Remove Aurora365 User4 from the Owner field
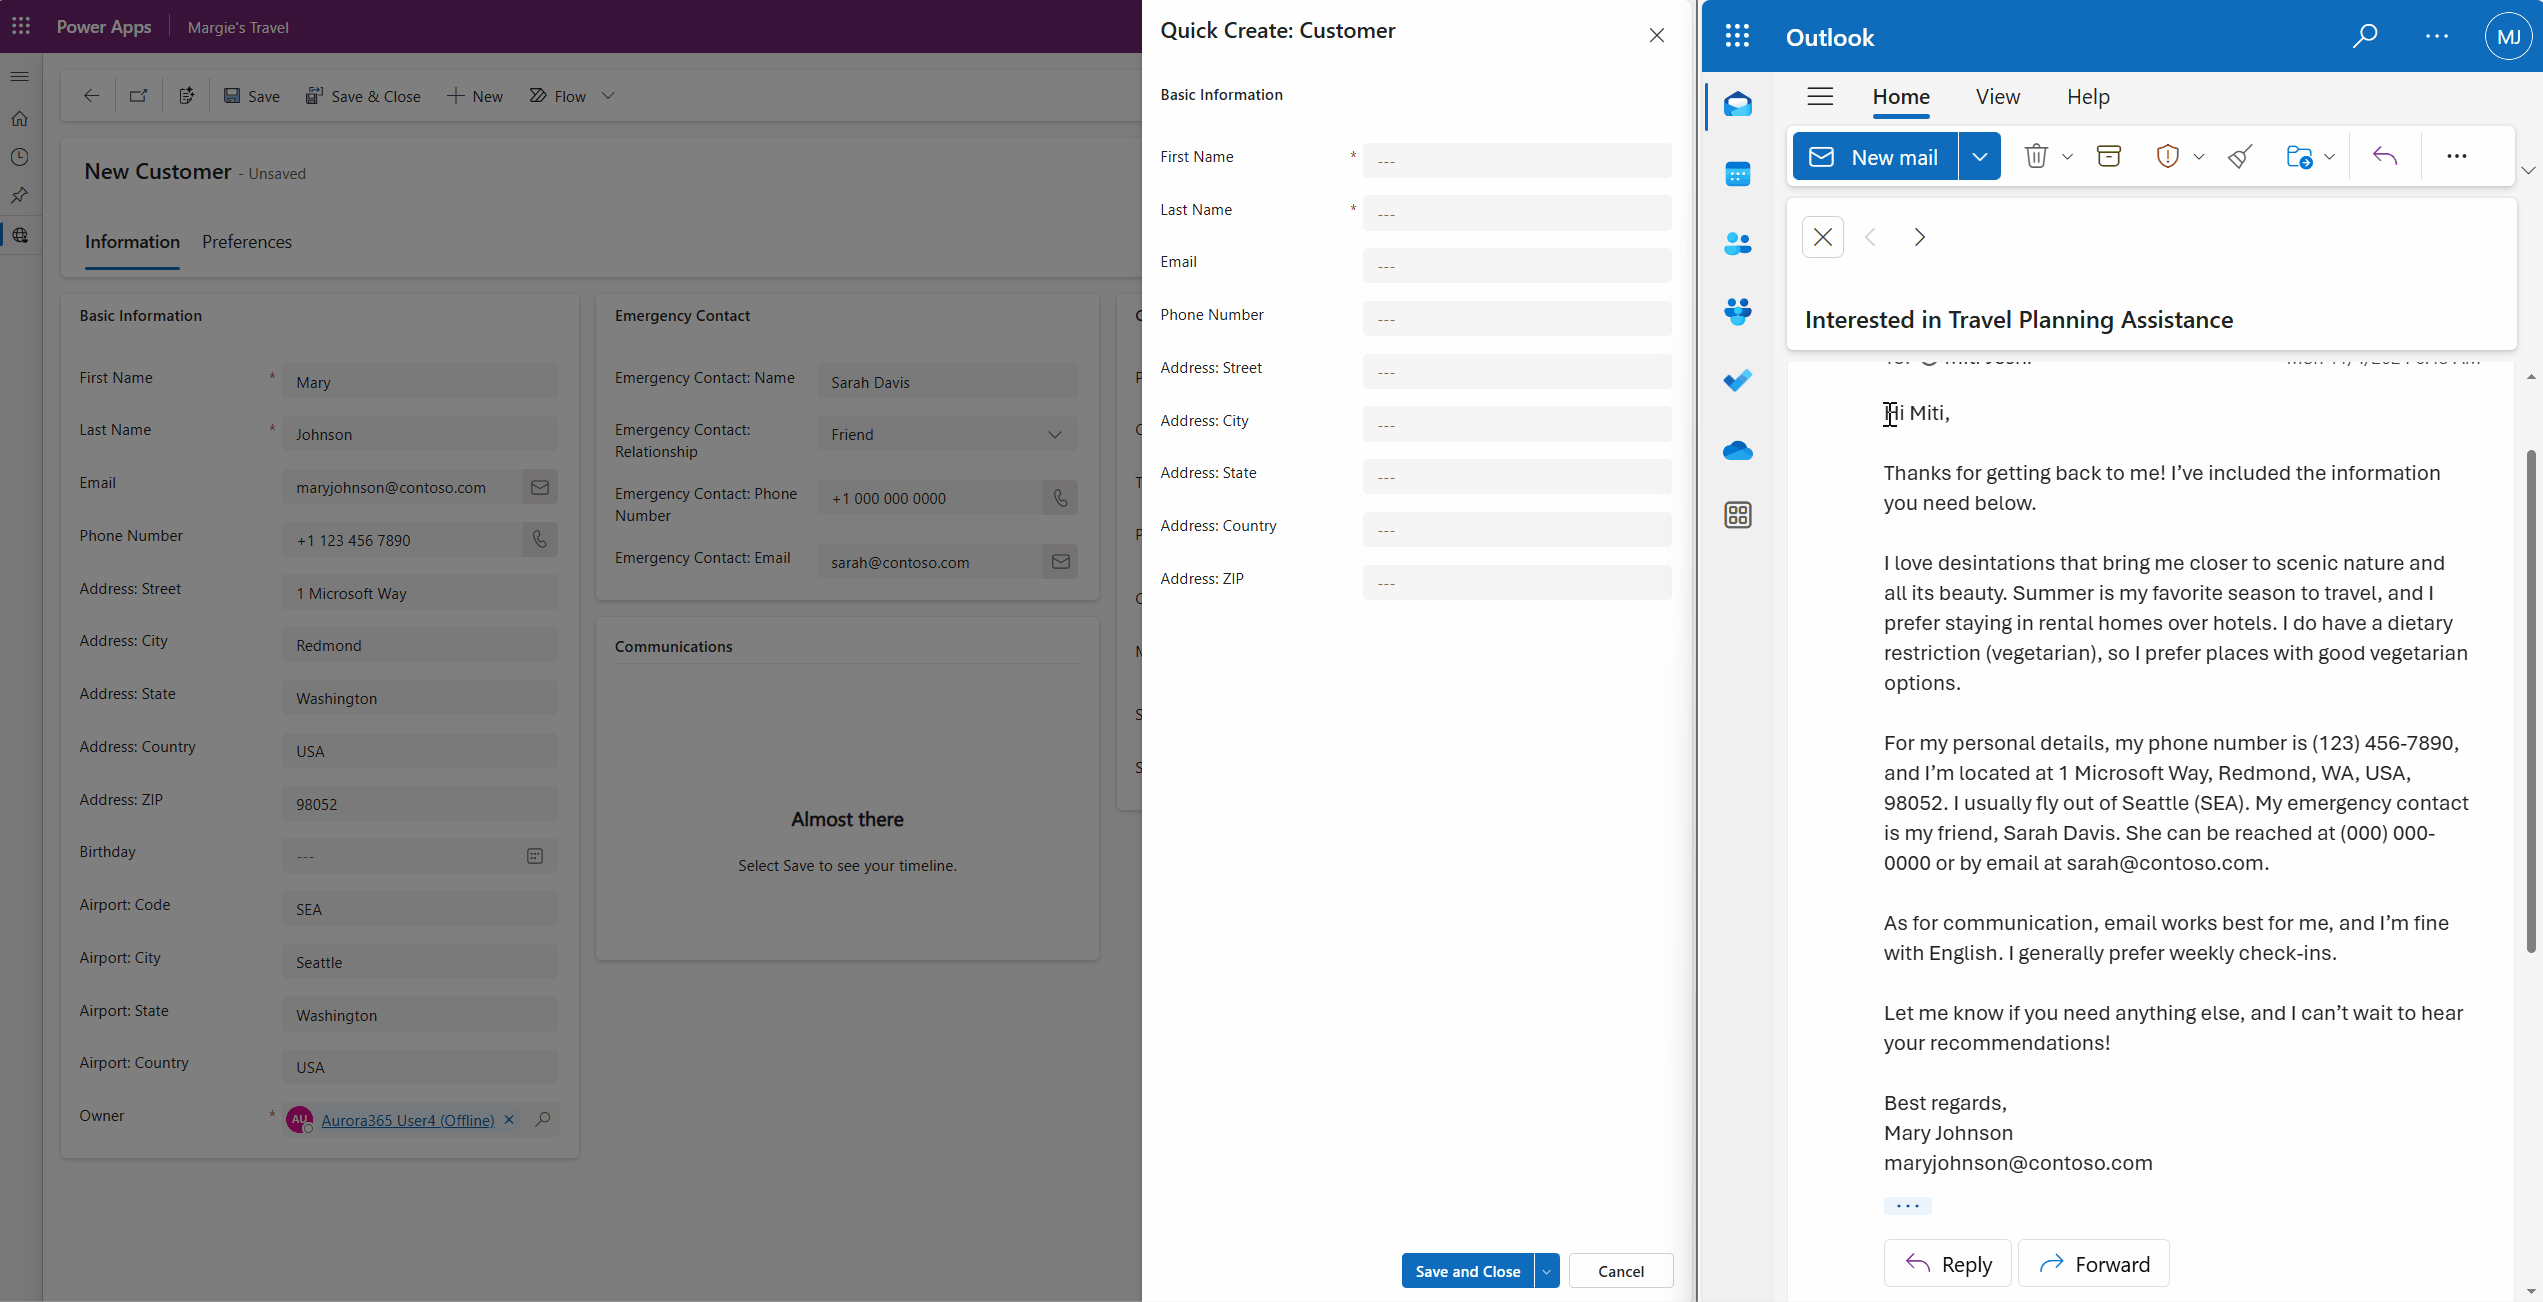This screenshot has width=2543, height=1302. pyautogui.click(x=510, y=1120)
